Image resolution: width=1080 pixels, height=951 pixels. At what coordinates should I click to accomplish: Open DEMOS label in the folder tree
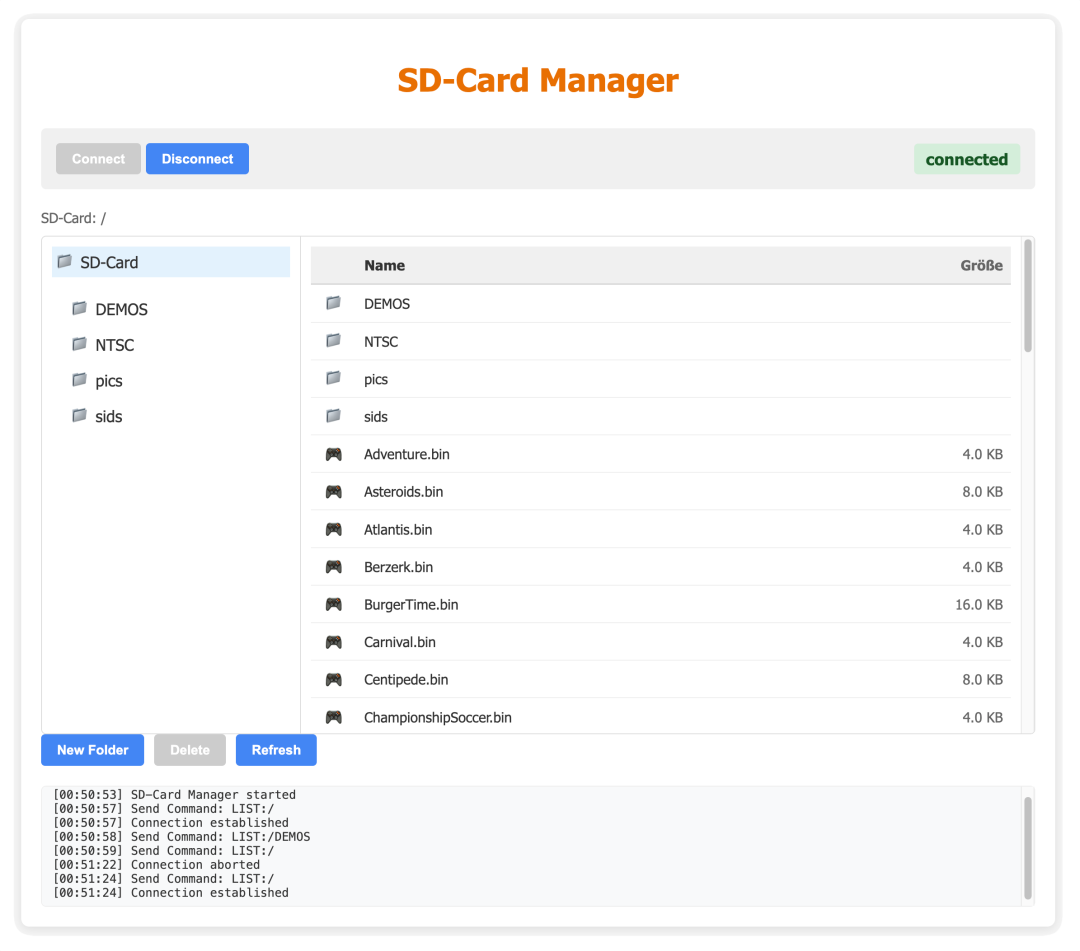coord(121,309)
